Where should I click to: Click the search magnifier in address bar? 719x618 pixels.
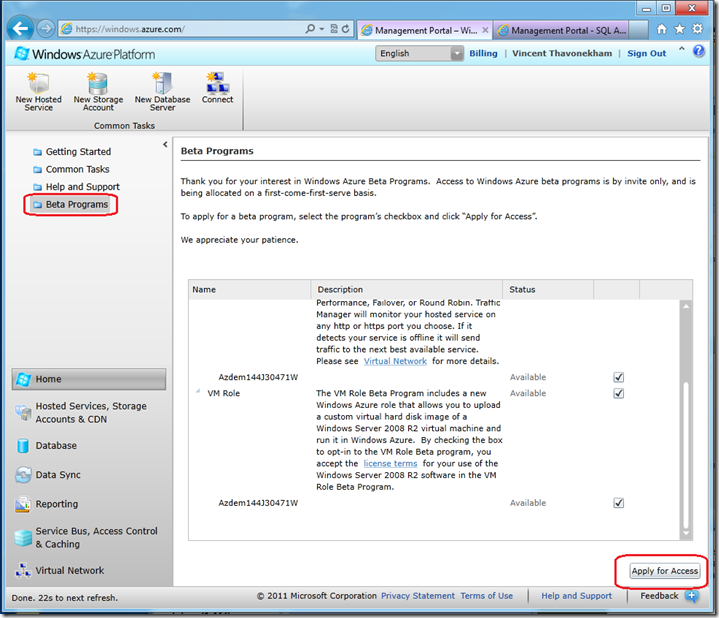click(310, 29)
